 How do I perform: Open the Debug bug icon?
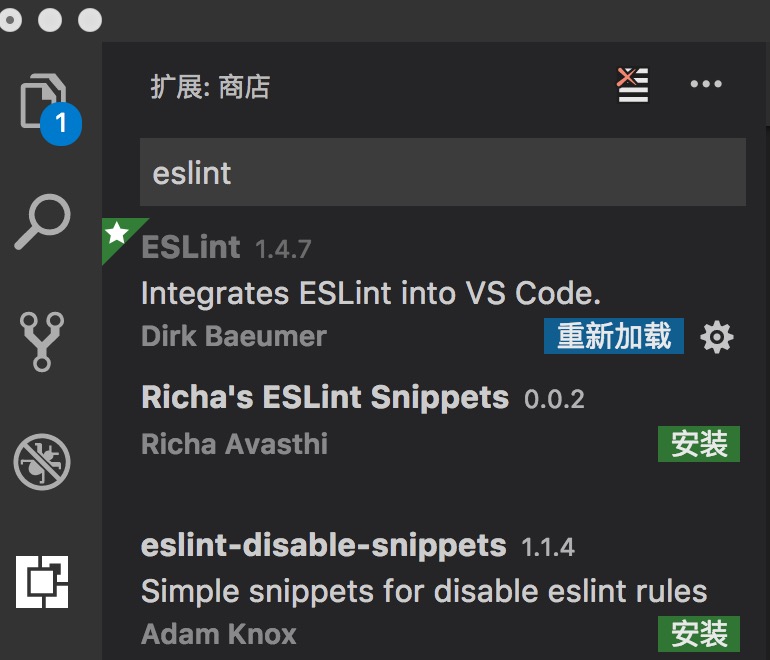point(42,462)
